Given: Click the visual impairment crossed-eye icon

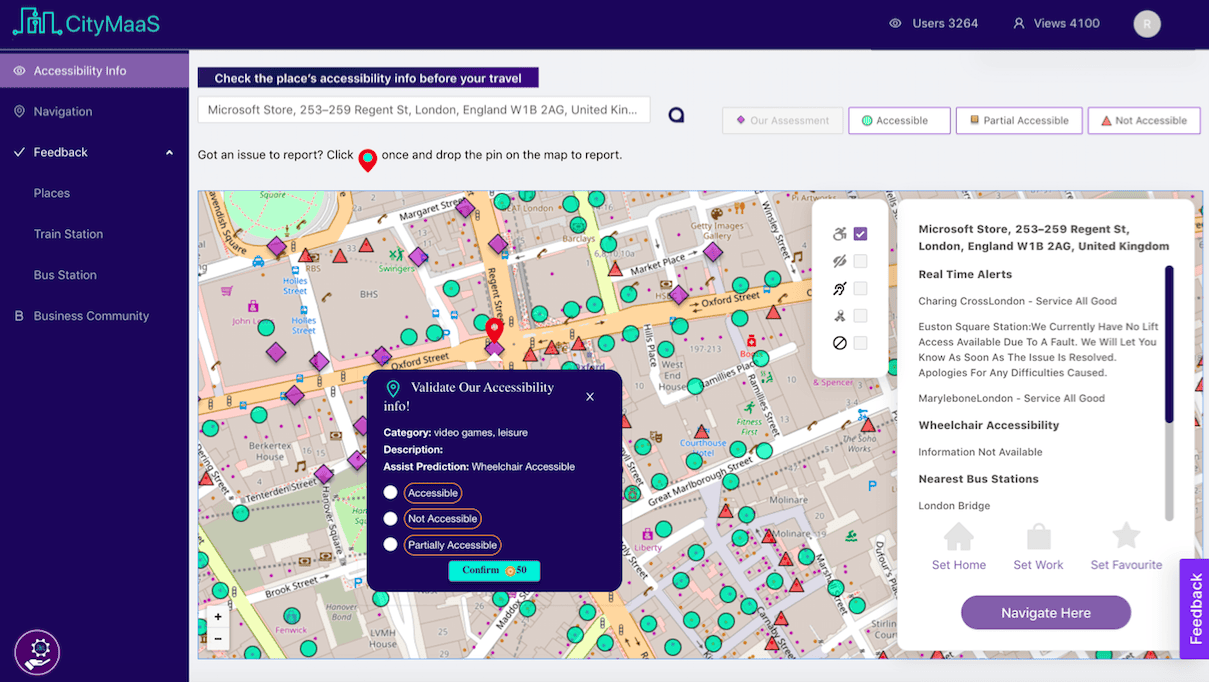Looking at the screenshot, I should point(839,261).
